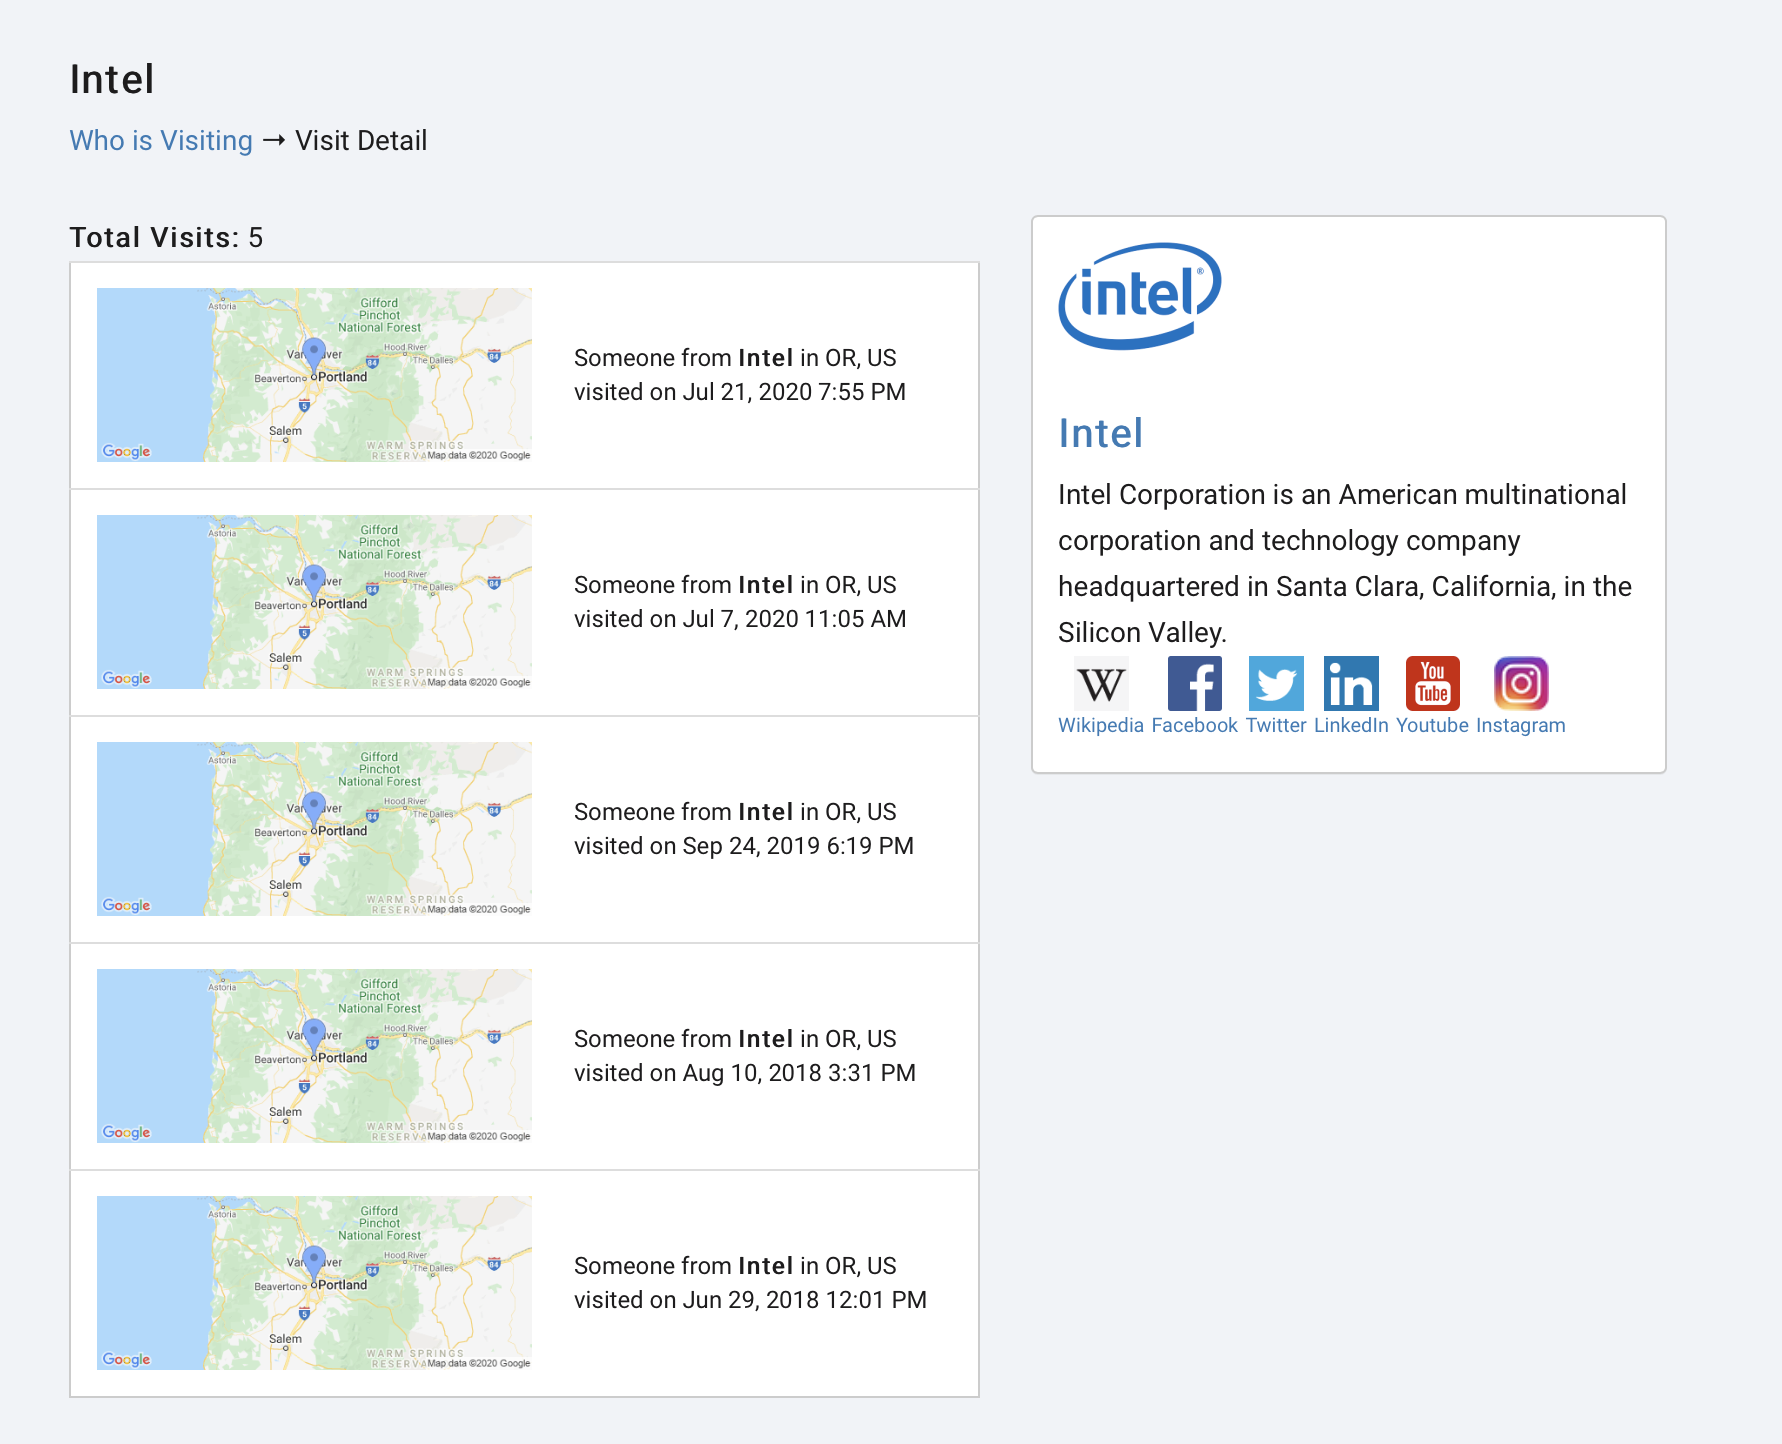Open the Wikipedia icon for Intel

(x=1101, y=684)
